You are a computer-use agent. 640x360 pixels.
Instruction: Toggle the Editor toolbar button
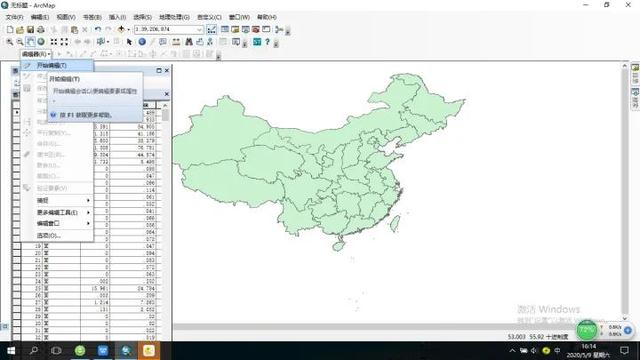click(x=211, y=30)
